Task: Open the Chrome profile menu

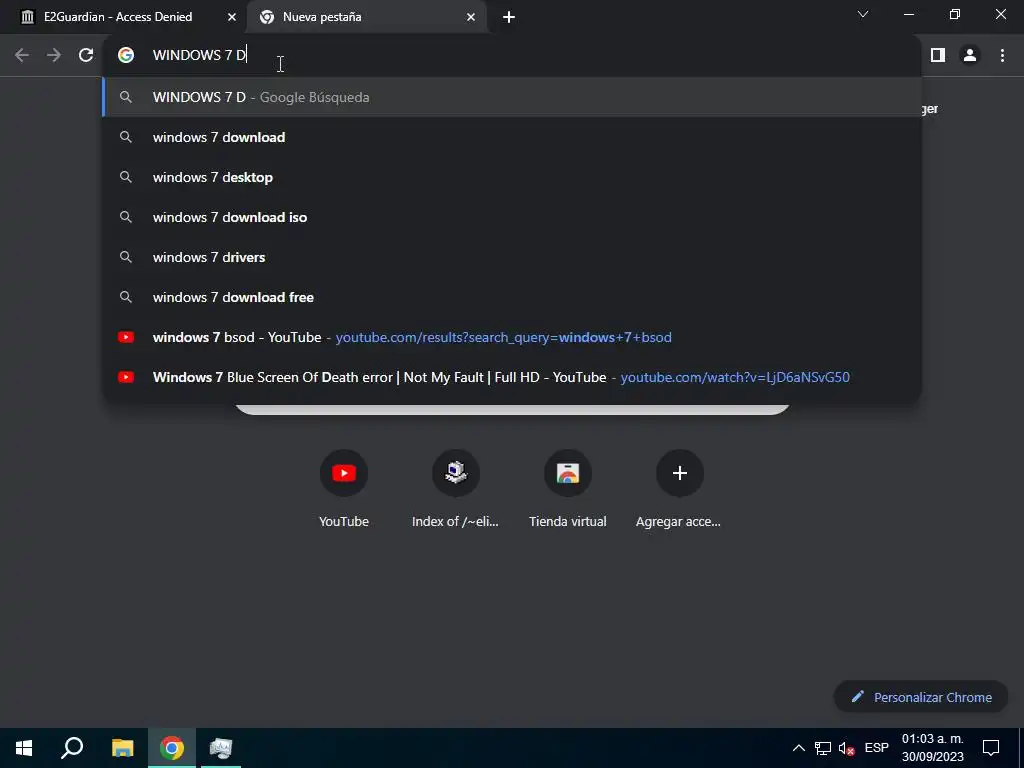Action: click(x=970, y=55)
